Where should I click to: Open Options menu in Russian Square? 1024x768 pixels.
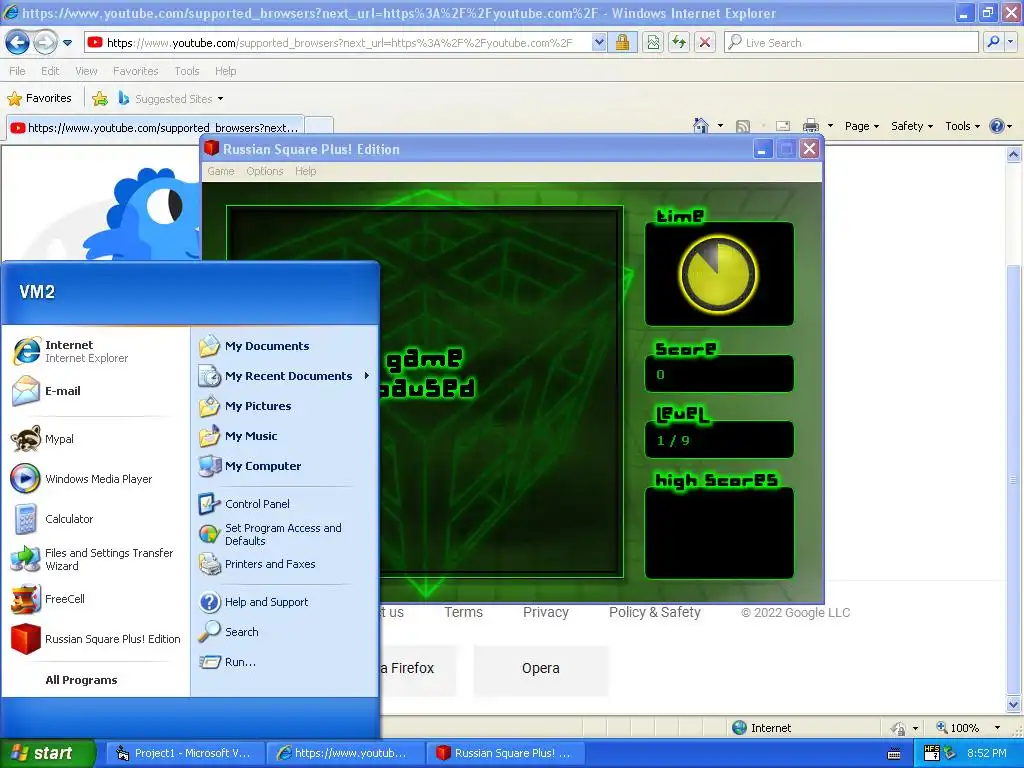click(x=264, y=171)
